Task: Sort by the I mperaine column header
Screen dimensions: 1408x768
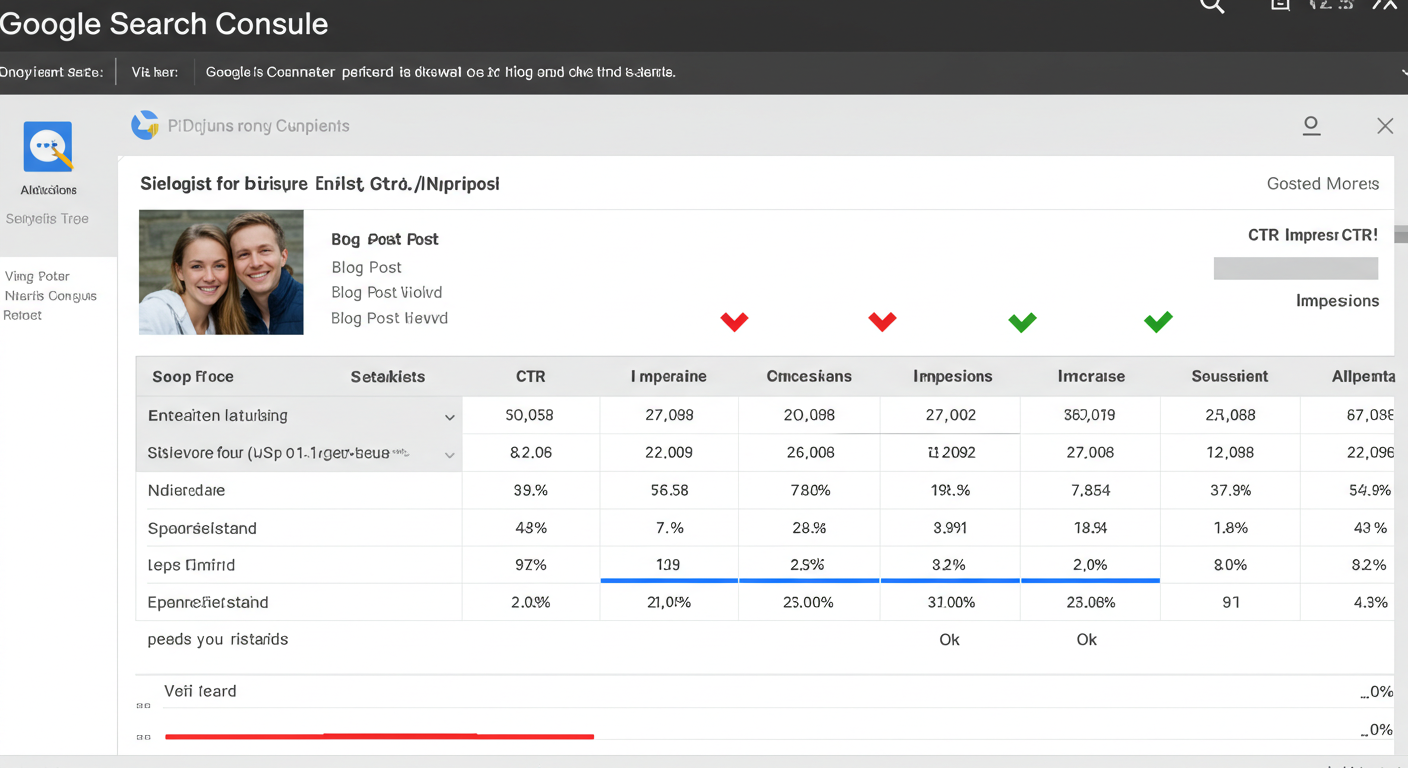Action: pos(669,377)
